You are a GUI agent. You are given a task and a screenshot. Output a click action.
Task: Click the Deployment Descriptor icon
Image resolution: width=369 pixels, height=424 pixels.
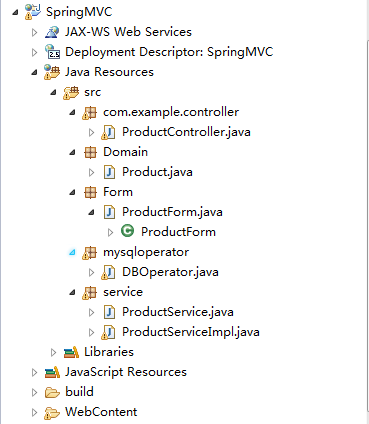[x=52, y=52]
